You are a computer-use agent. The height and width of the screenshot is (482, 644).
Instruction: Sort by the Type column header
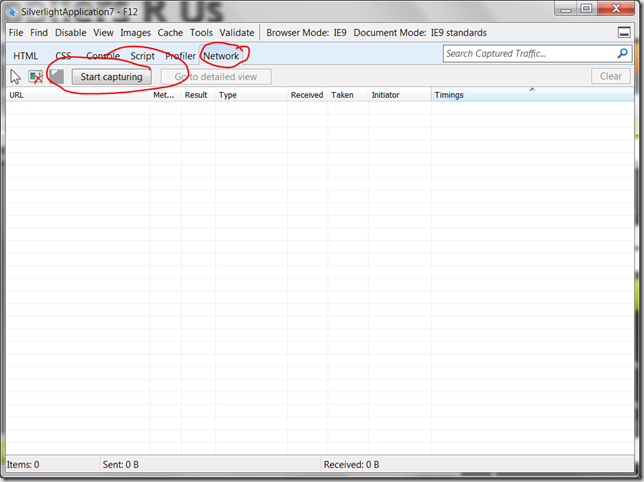[251, 95]
